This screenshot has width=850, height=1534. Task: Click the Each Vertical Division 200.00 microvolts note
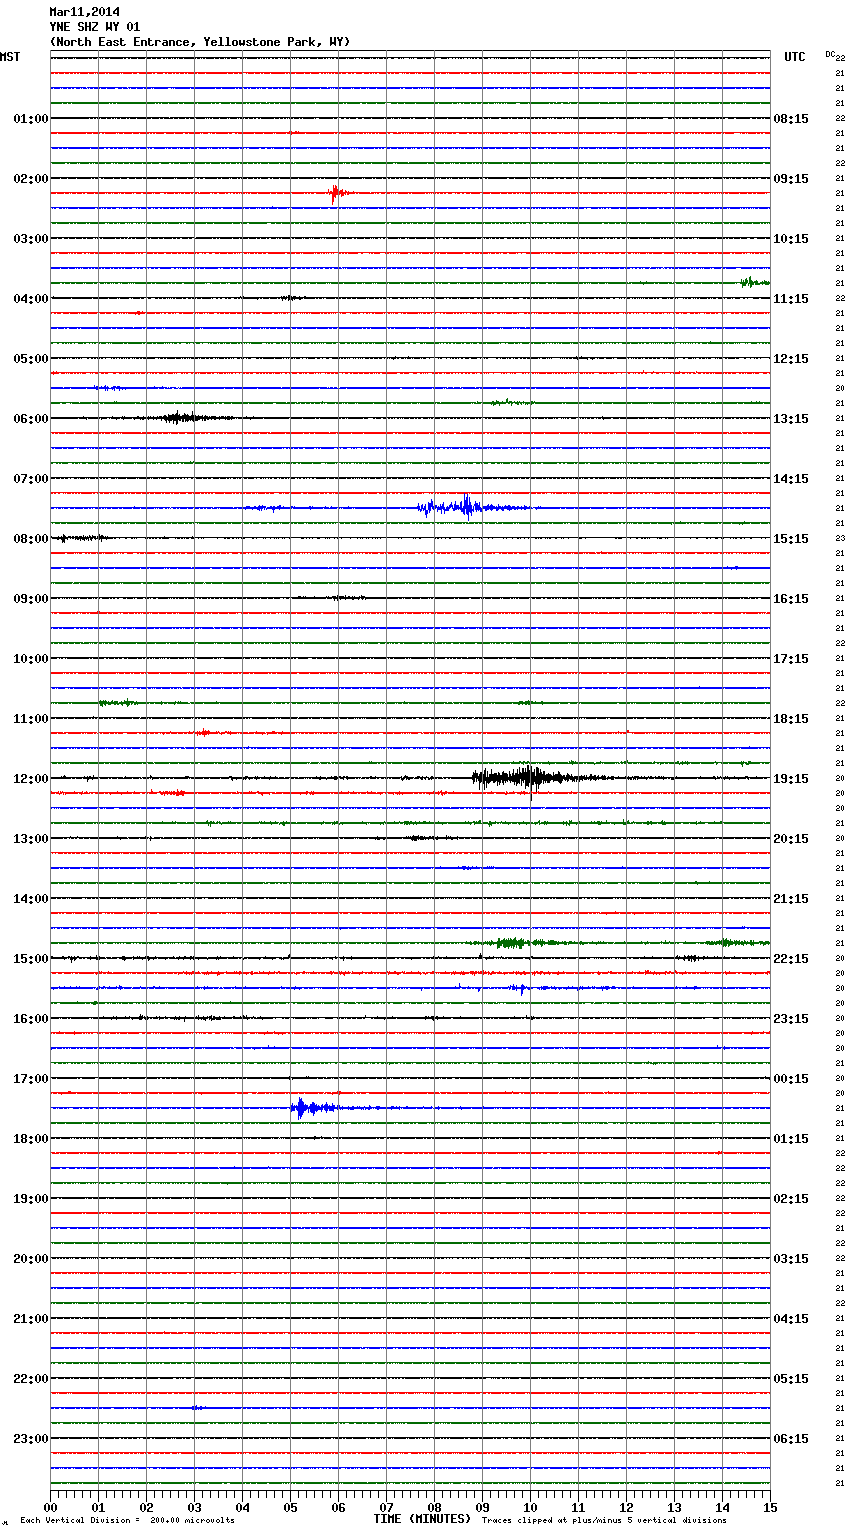click(128, 1520)
